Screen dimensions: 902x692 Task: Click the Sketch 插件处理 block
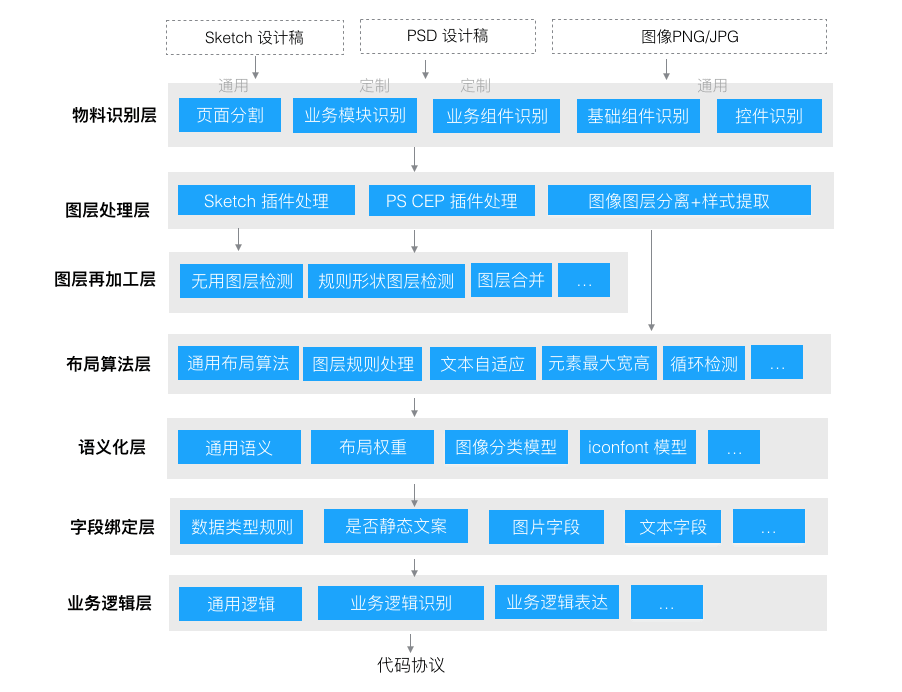pos(266,200)
